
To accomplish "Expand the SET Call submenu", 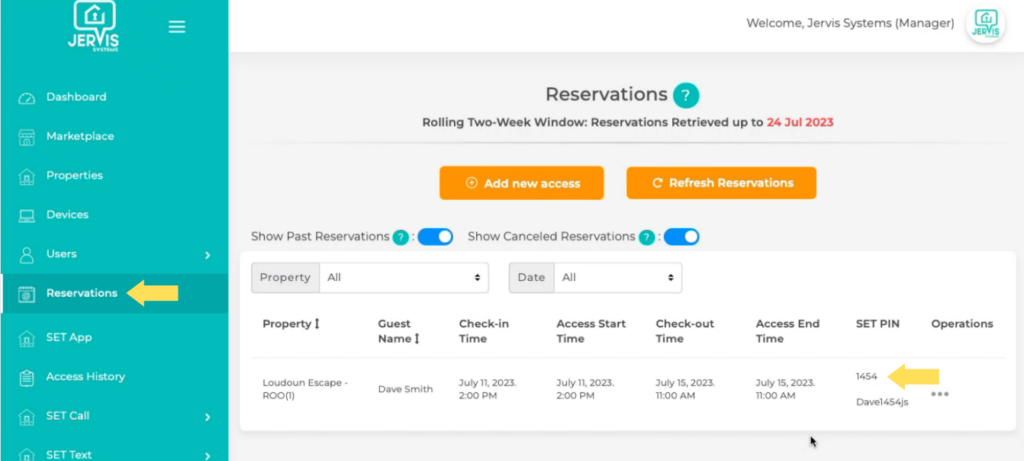I will point(207,416).
